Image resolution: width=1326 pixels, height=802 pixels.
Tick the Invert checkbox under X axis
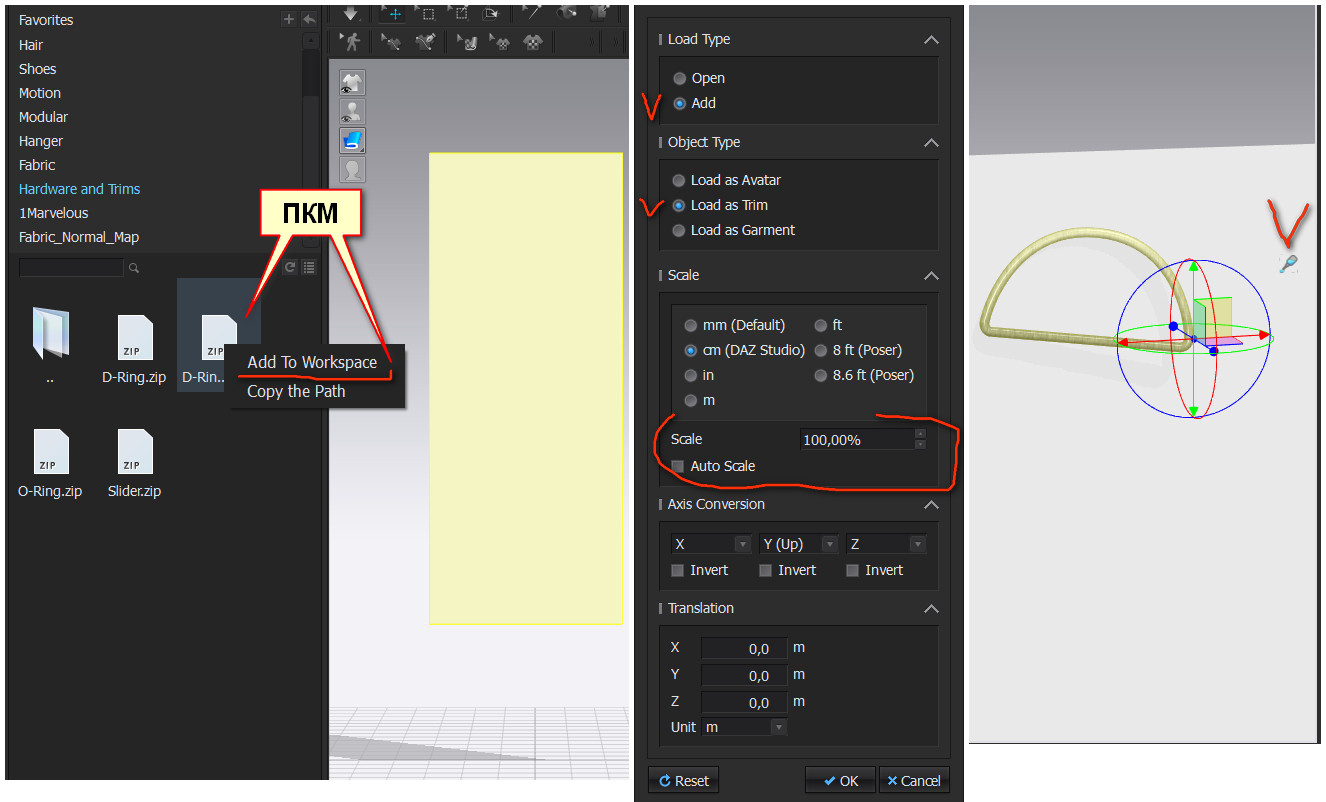point(678,570)
